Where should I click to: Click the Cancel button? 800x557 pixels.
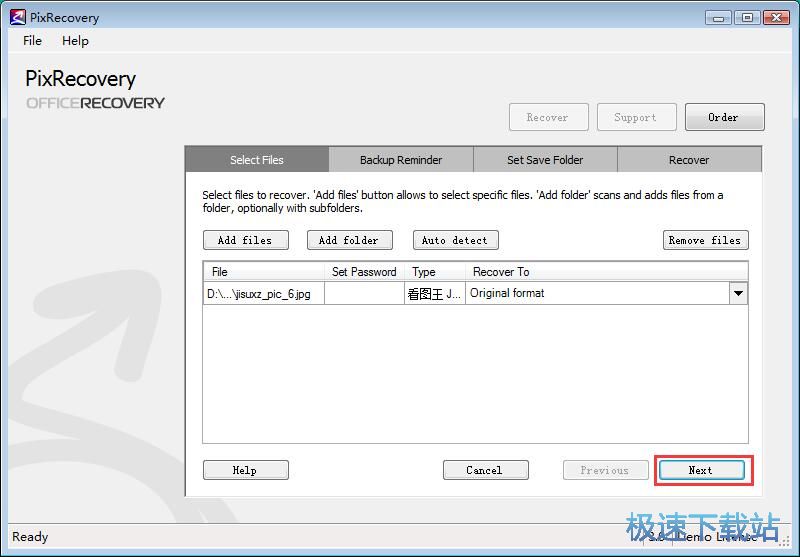(x=486, y=470)
